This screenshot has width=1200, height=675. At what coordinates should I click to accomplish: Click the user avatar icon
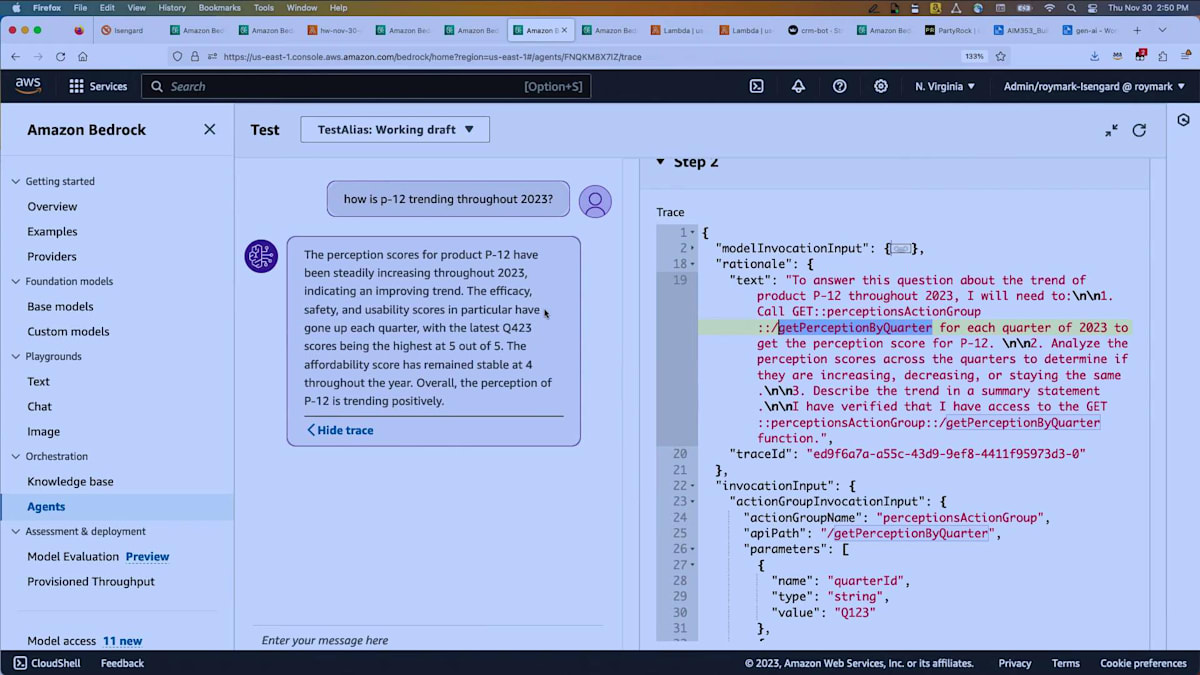595,201
